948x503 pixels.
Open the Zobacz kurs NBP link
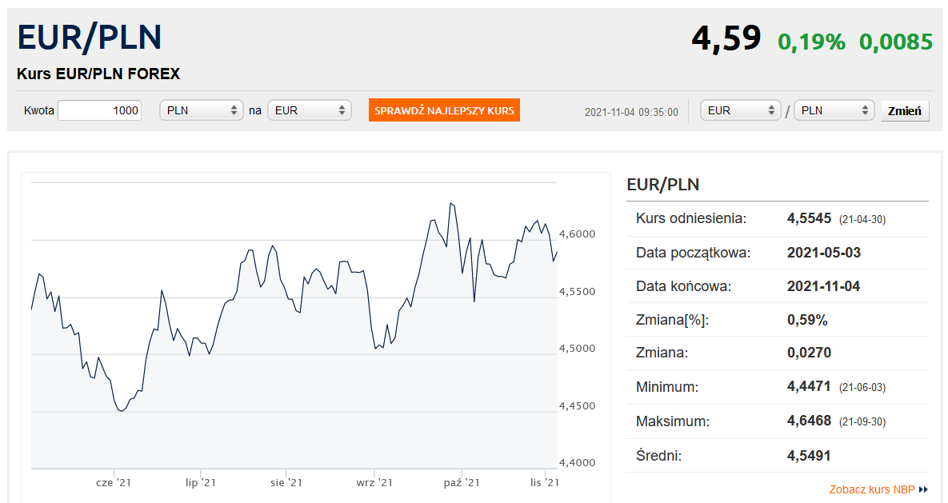coord(872,489)
